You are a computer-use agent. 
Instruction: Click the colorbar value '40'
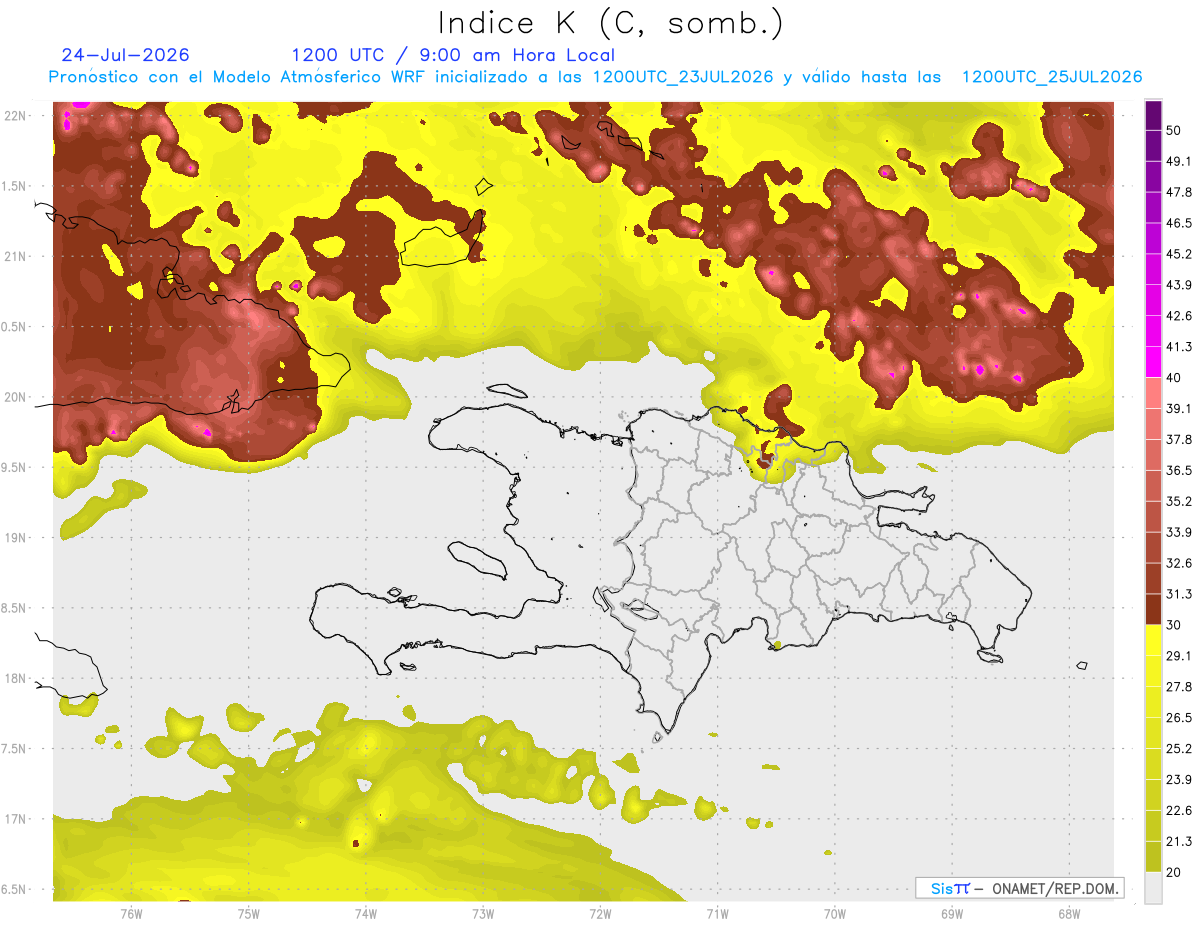[x=1174, y=378]
